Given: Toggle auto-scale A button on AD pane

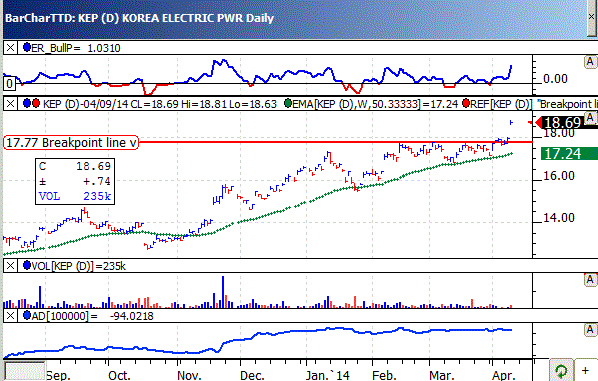Looking at the screenshot, I should coord(590,330).
